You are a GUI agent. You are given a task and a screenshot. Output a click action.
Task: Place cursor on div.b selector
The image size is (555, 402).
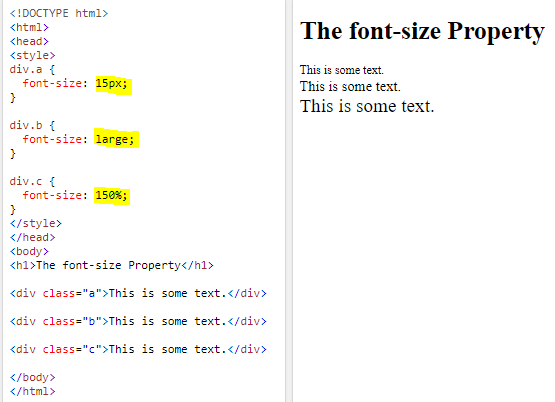tap(26, 125)
